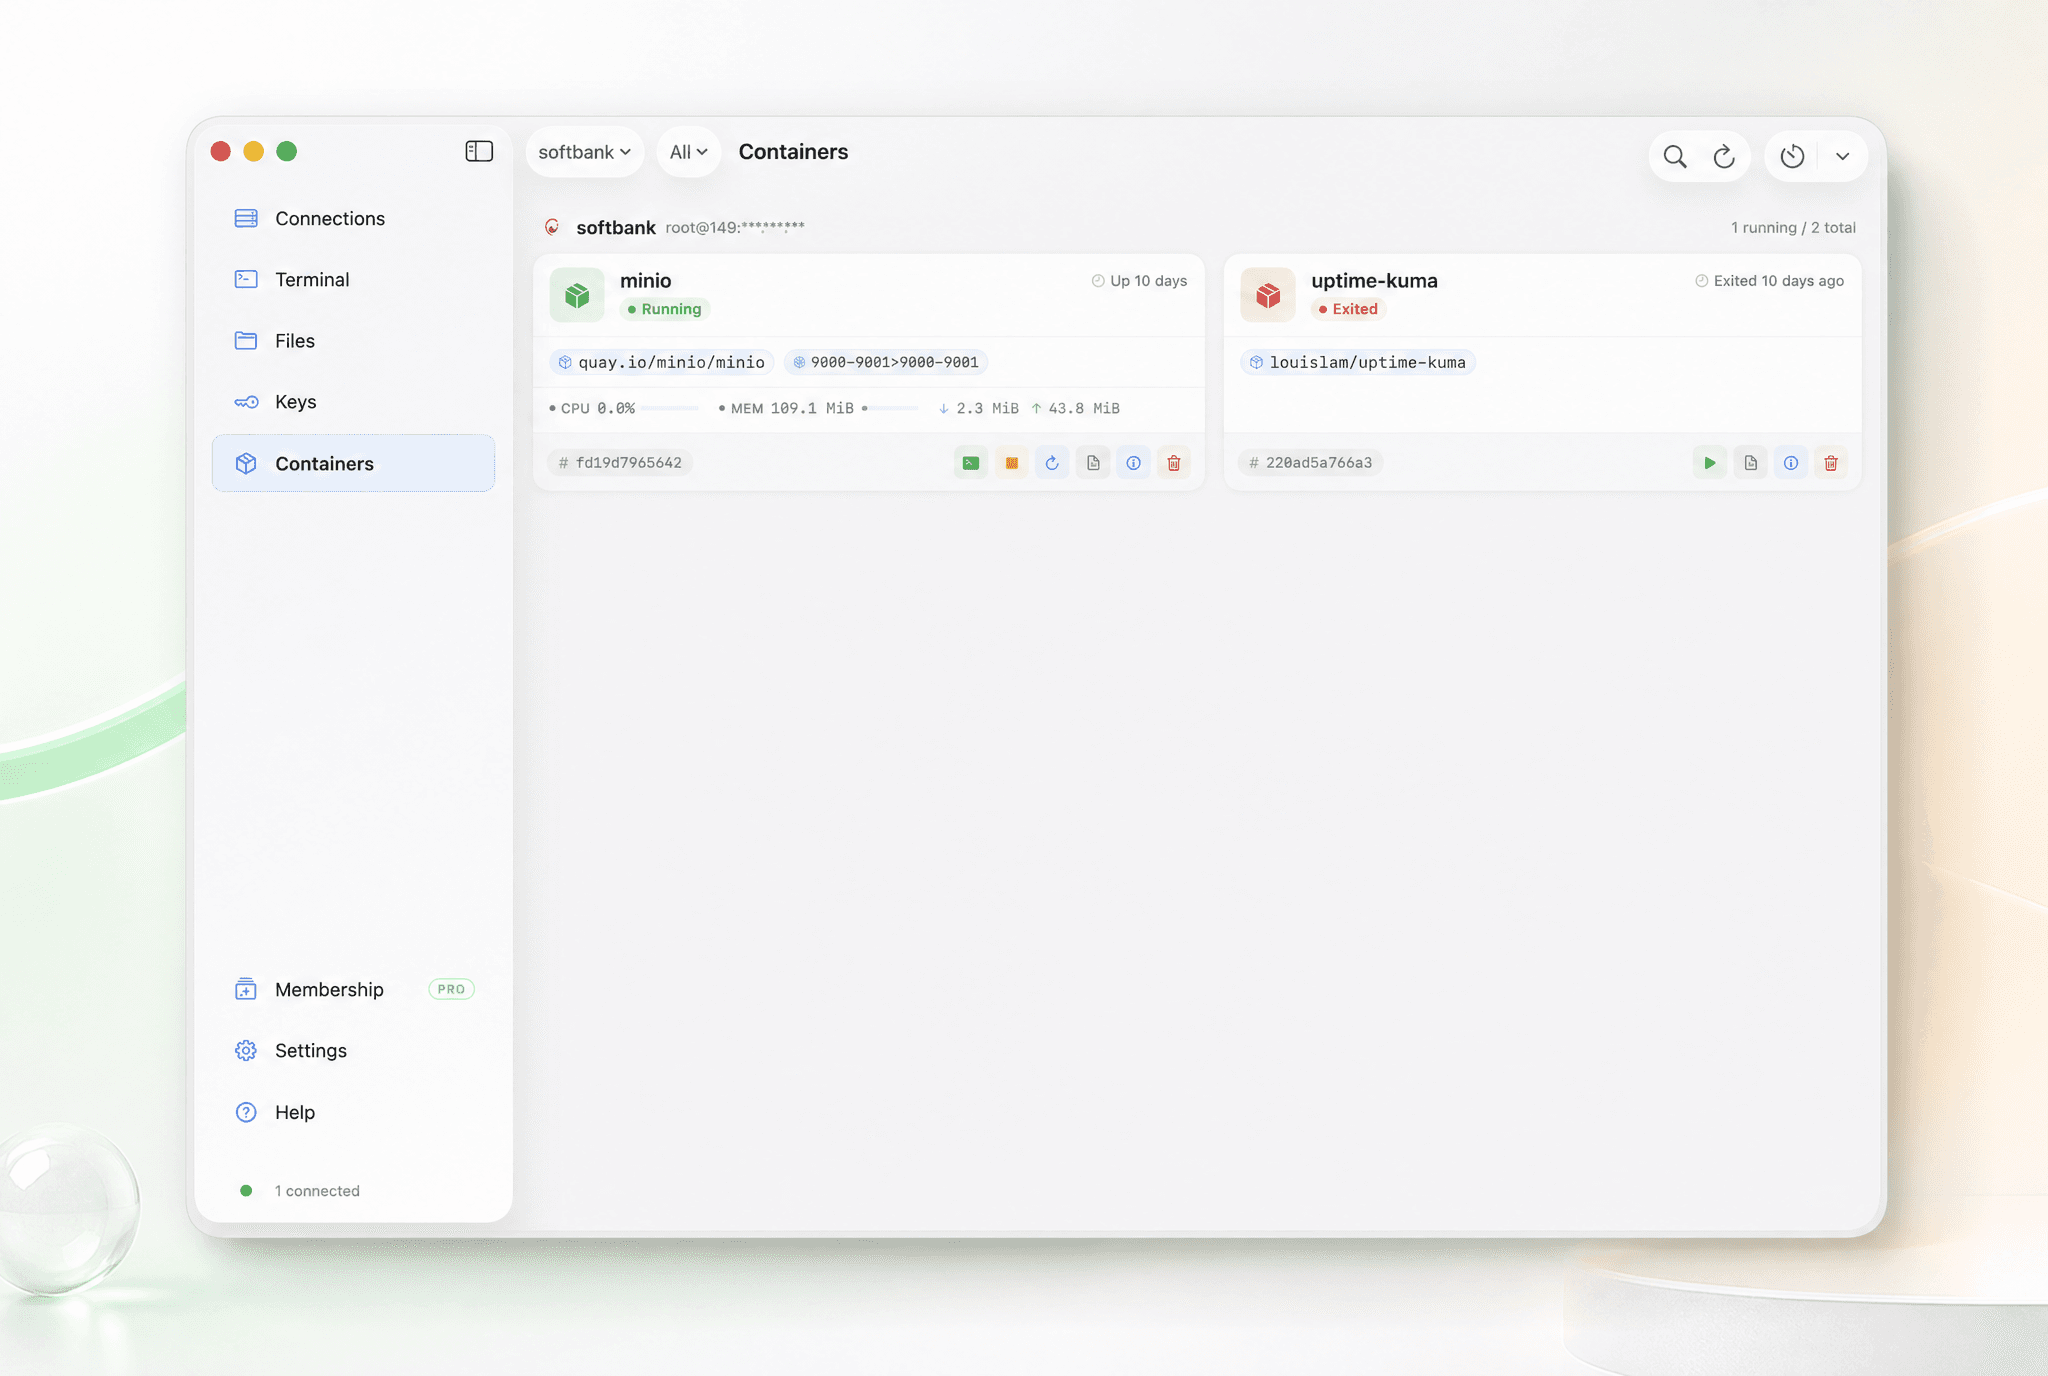Click the Exited 10 days ago label

[1769, 281]
